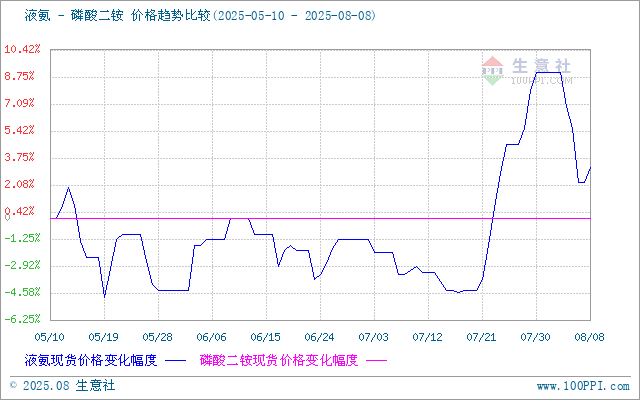The width and height of the screenshot is (640, 400).
Task: Click the magenta 磷酸二铵 line near 06/24
Action: 320,219
